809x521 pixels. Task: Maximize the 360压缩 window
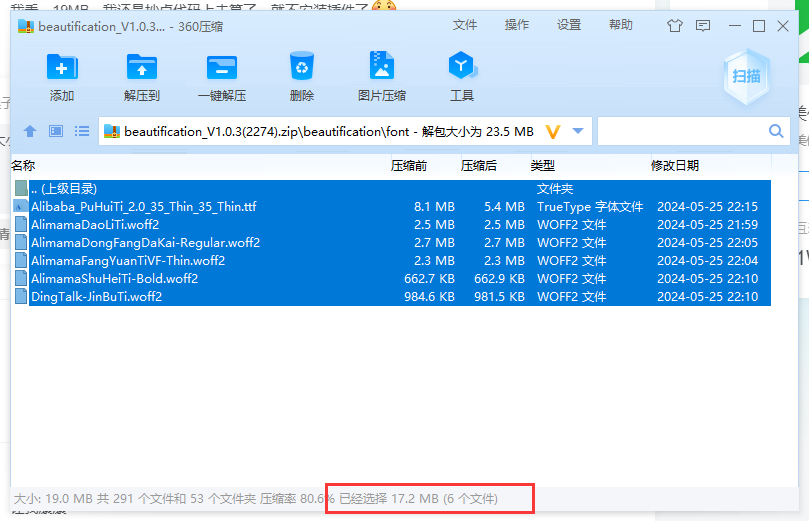(759, 26)
